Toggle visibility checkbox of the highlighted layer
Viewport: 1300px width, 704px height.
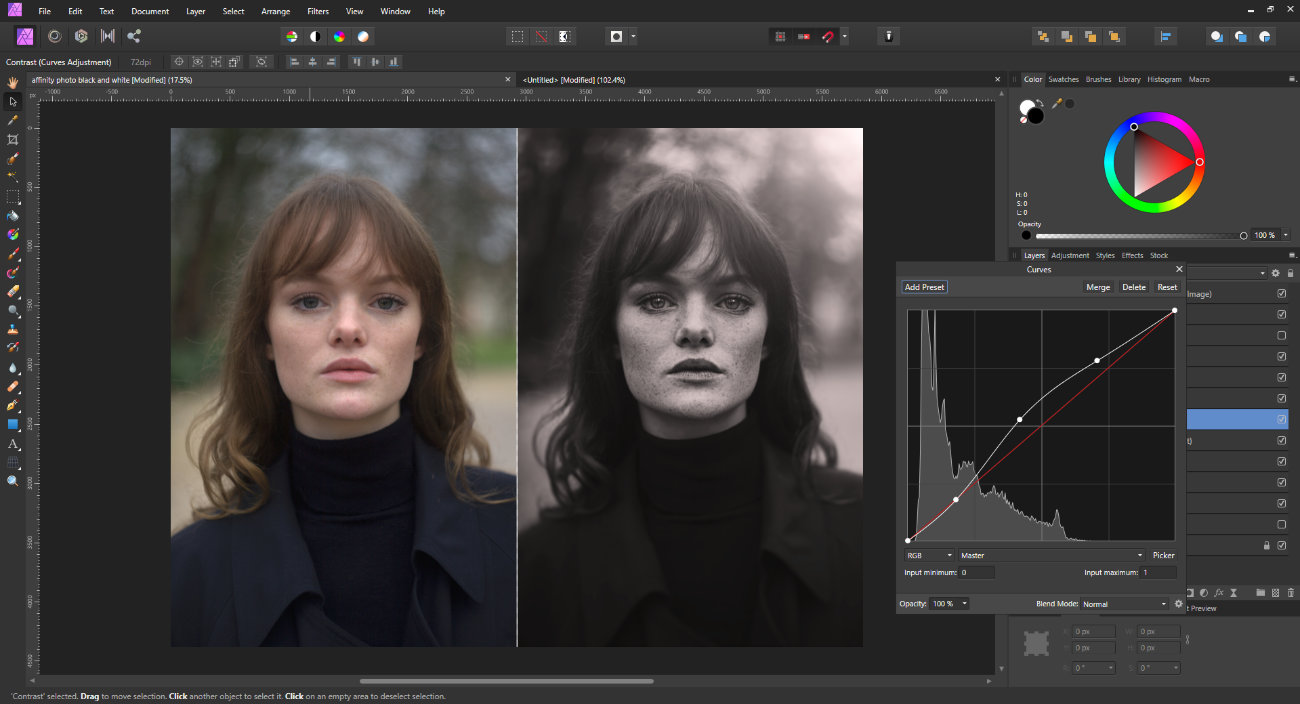(1281, 419)
